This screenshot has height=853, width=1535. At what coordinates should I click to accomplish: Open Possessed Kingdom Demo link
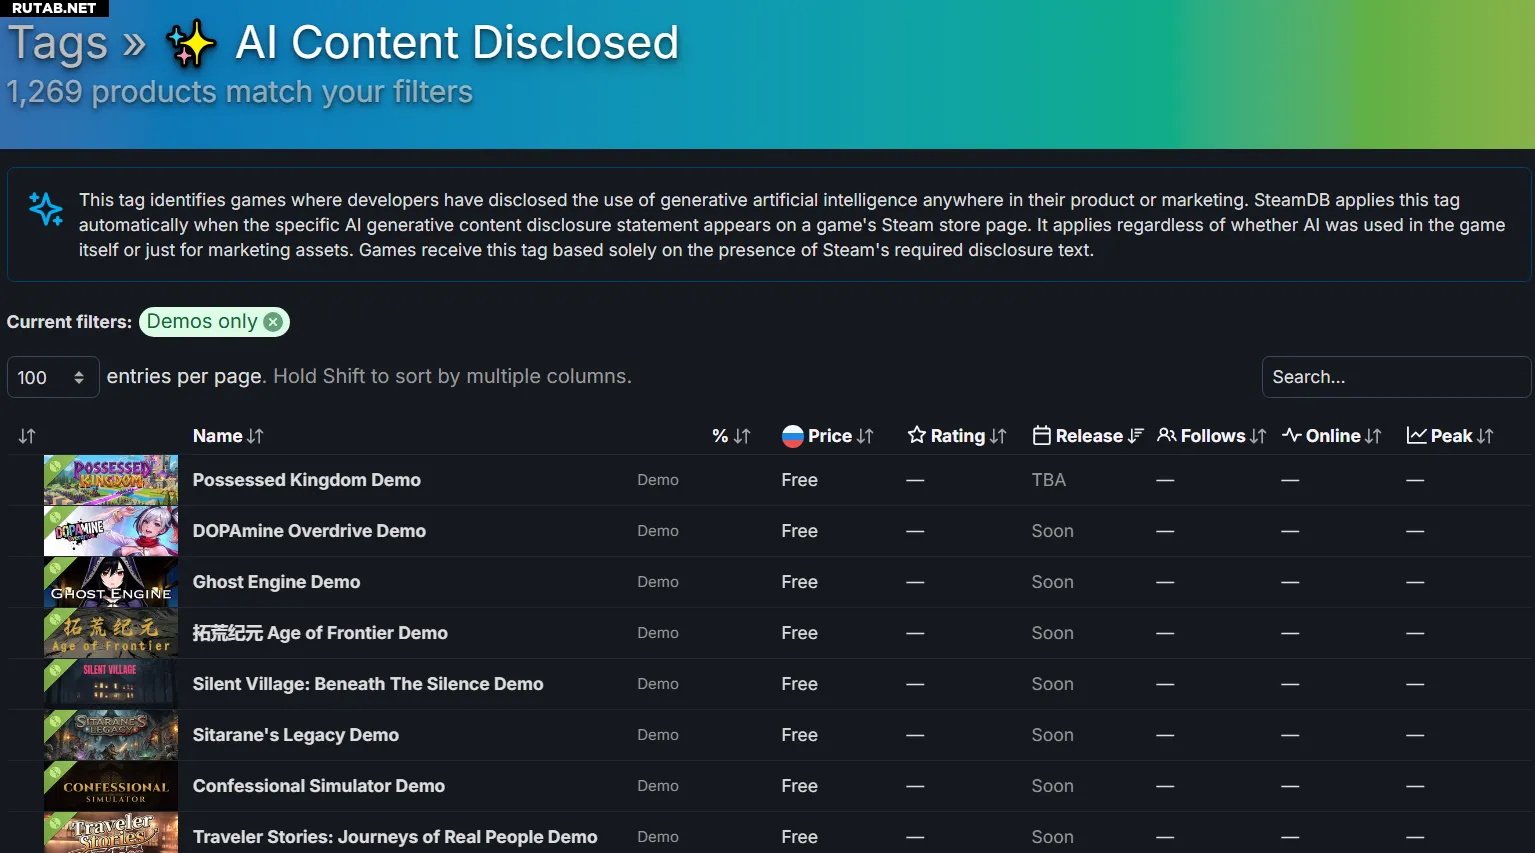306,480
